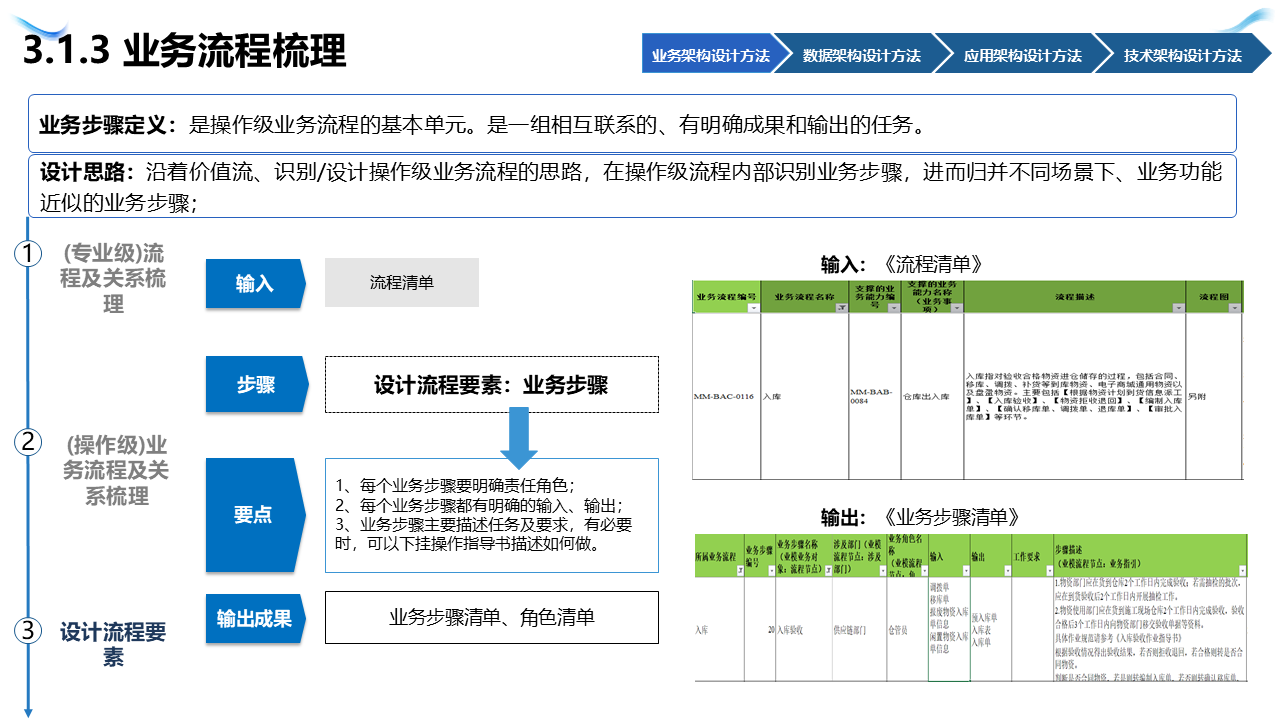This screenshot has height=720, width=1280.
Task: Click the blue 输出成果 button
Action: [254, 617]
